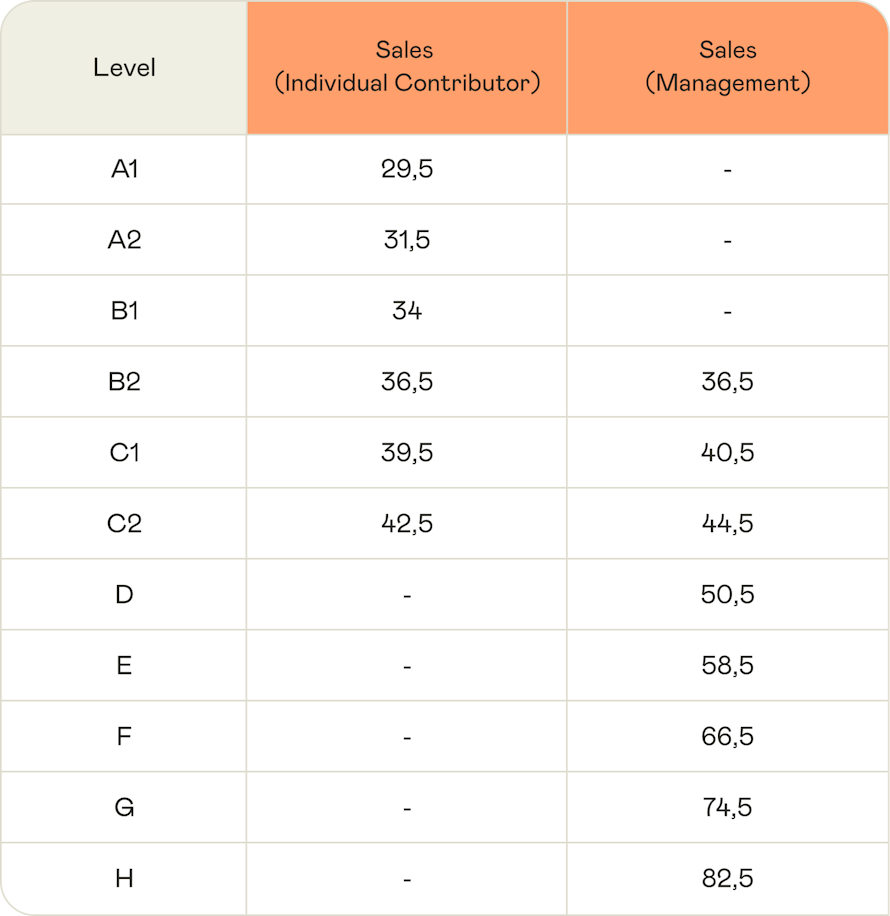Viewport: 890px width, 916px height.
Task: Select the 74,5 value for level G
Action: coord(728,807)
